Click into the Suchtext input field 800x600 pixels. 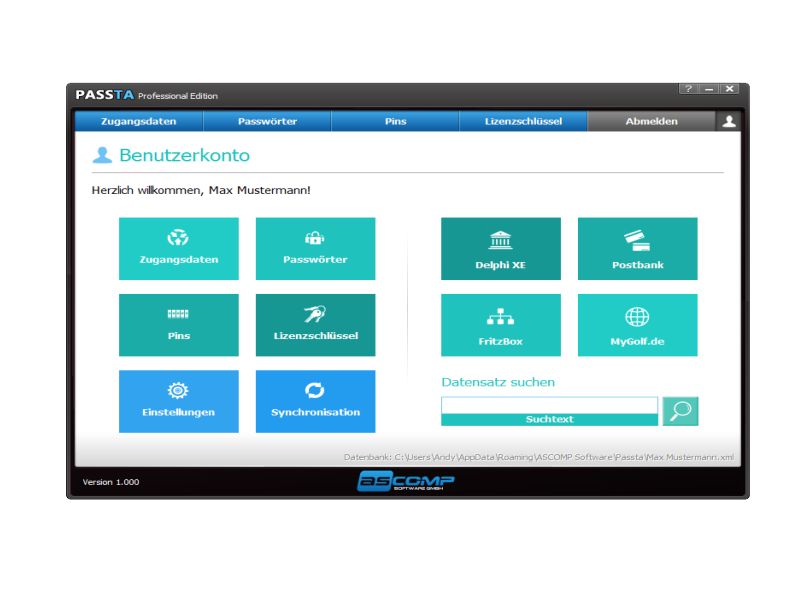(549, 406)
